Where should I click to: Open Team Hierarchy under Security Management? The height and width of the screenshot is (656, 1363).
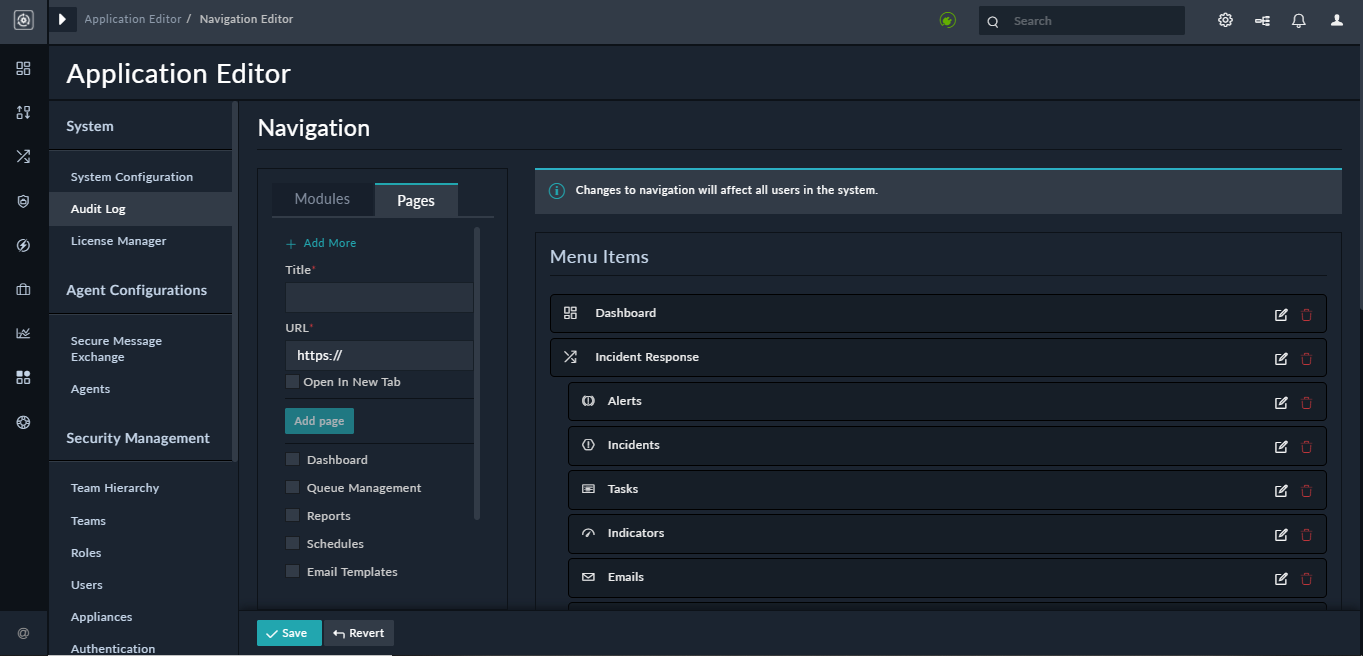click(114, 487)
